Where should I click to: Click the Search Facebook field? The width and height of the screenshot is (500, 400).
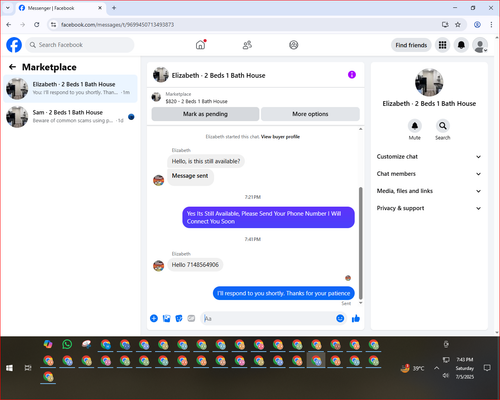[x=80, y=45]
